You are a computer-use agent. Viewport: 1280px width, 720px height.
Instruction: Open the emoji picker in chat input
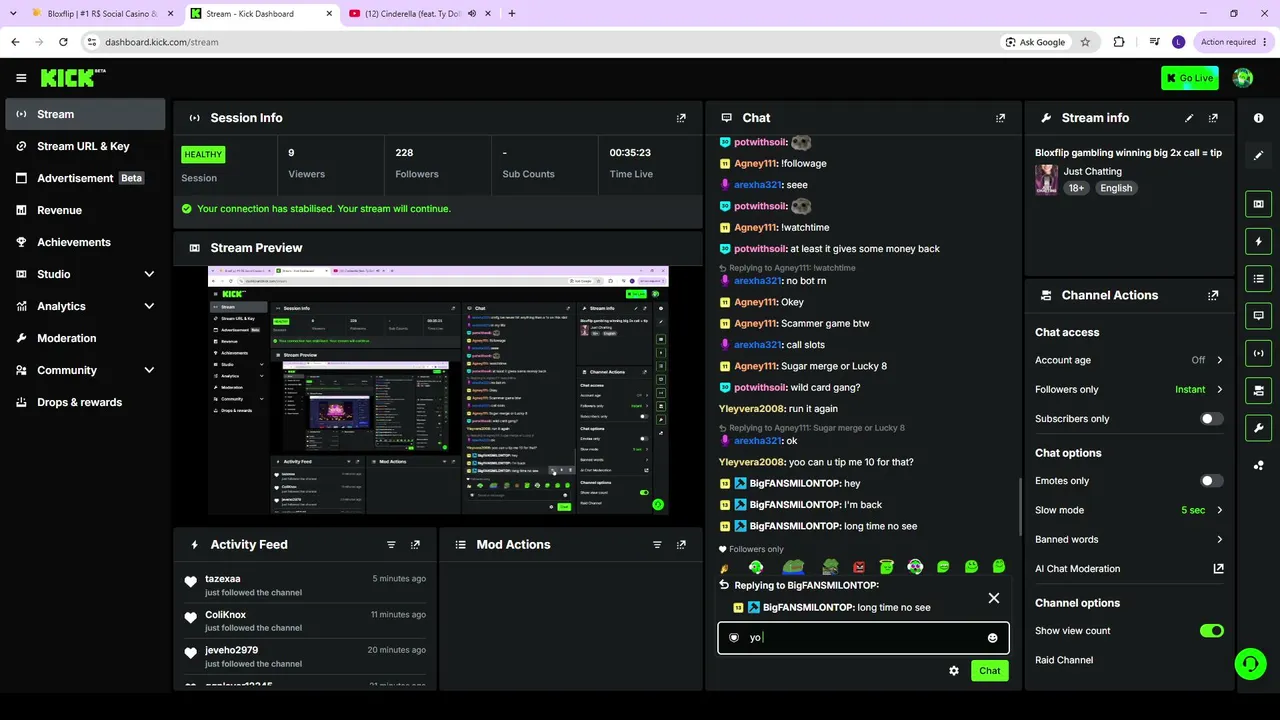[x=993, y=638]
